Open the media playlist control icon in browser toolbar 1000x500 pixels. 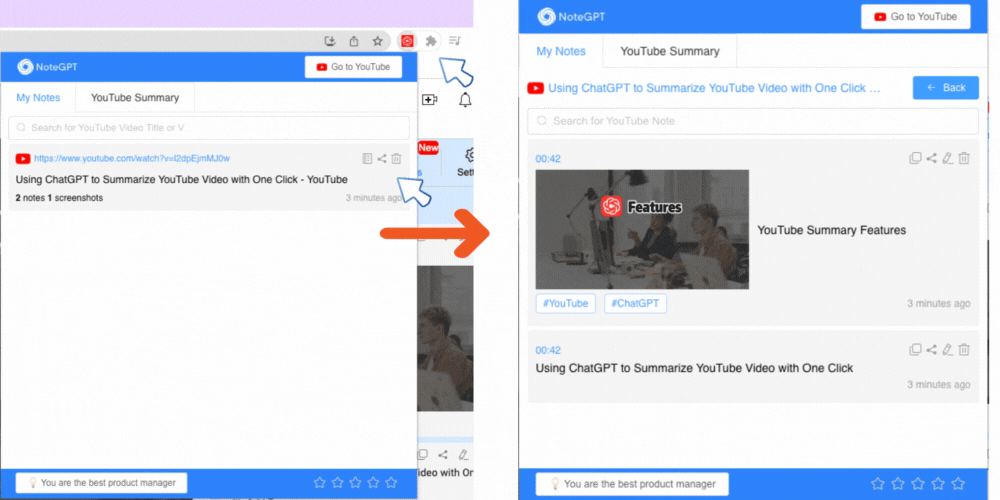455,41
